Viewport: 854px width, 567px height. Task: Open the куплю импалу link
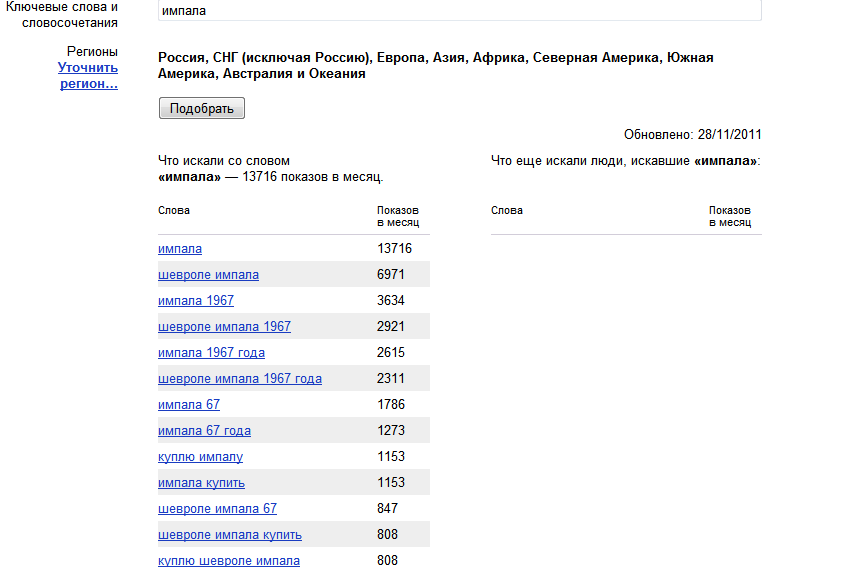(200, 457)
